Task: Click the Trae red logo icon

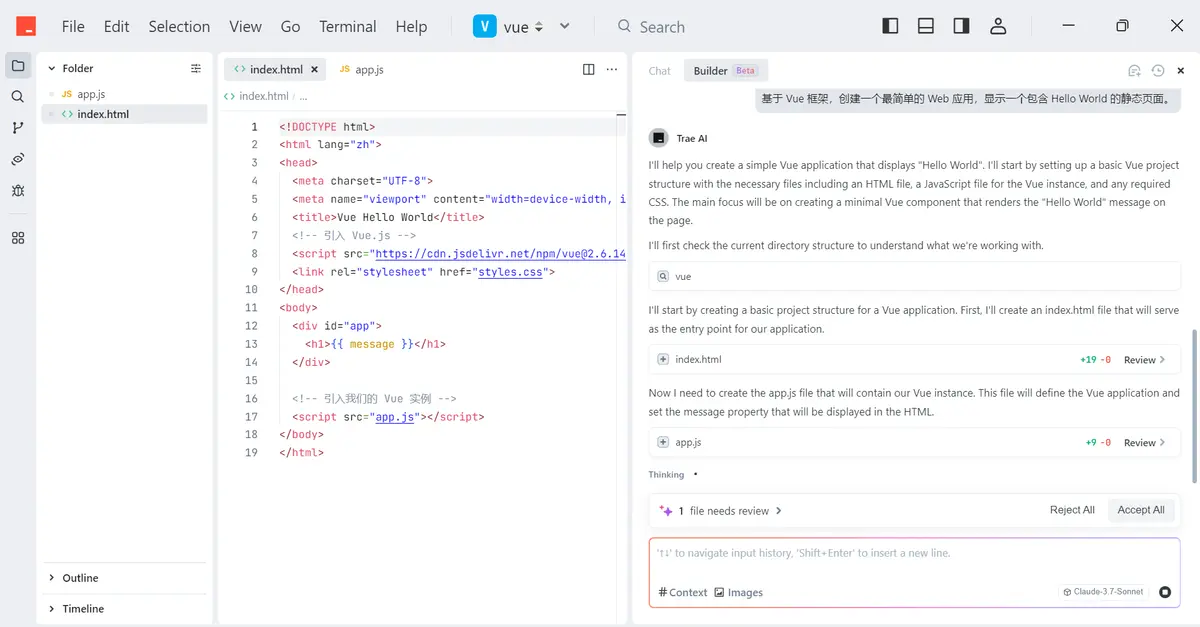Action: (x=26, y=26)
